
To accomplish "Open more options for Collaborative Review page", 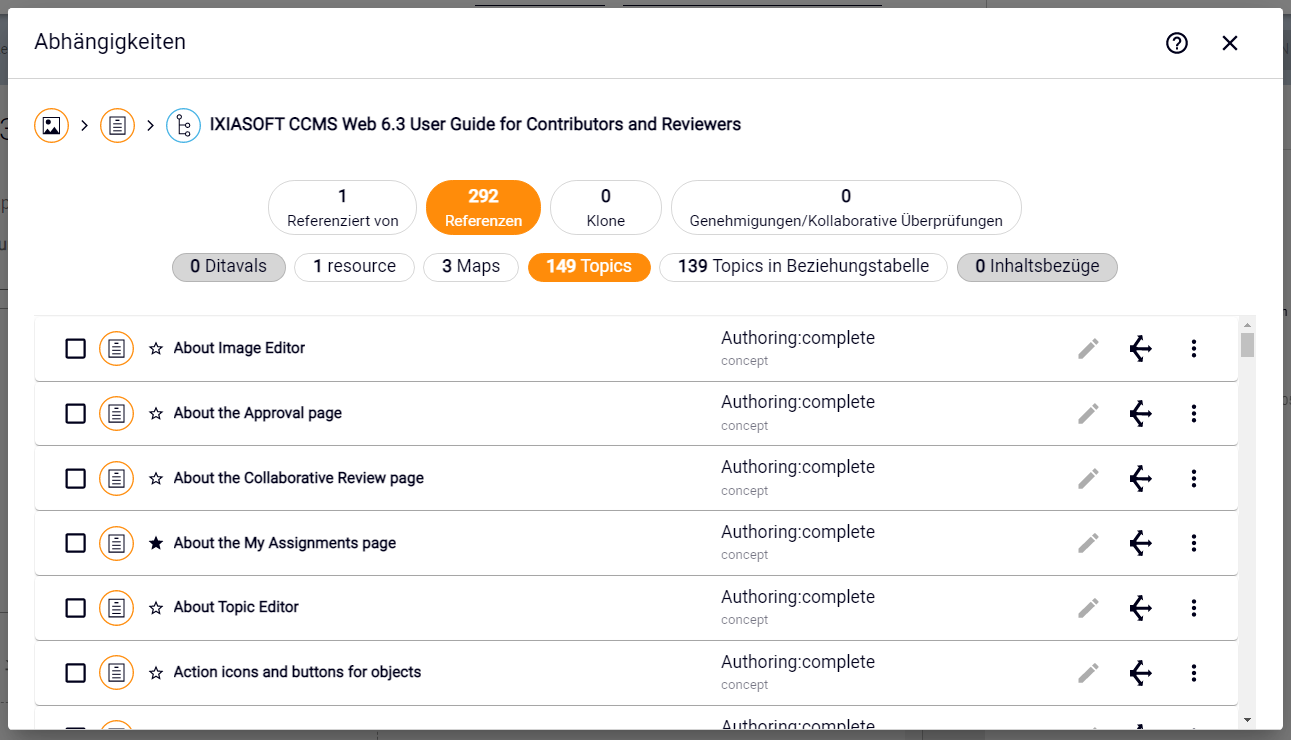I will click(x=1193, y=479).
